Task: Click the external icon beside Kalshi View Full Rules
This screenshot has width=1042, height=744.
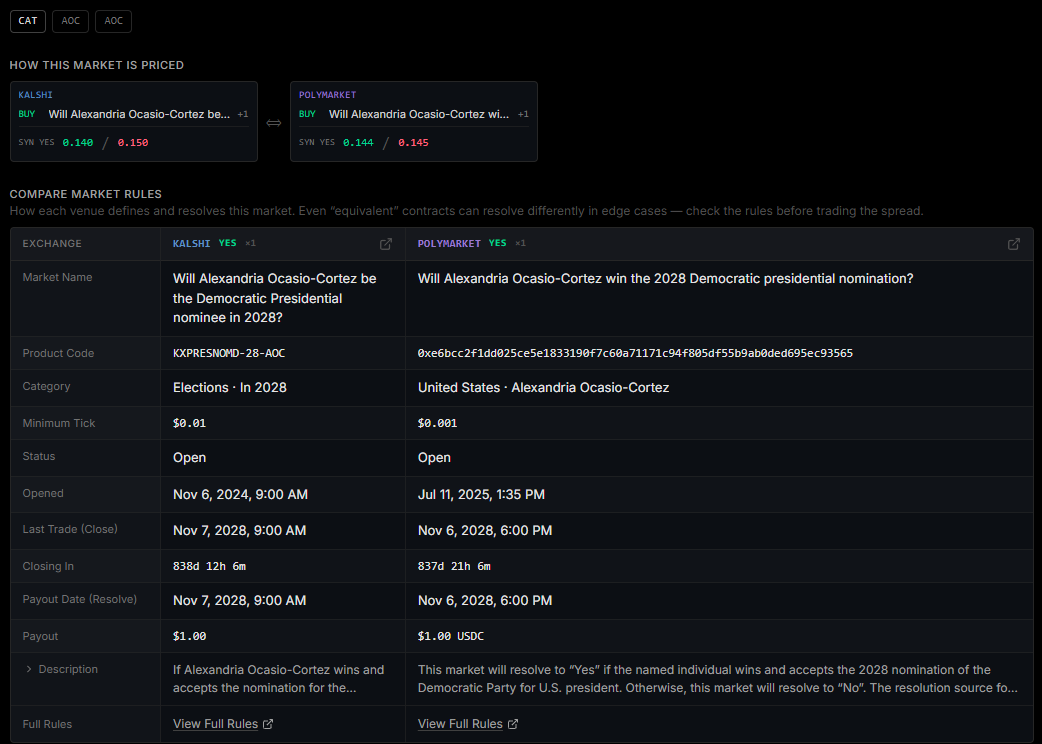Action: pyautogui.click(x=268, y=724)
